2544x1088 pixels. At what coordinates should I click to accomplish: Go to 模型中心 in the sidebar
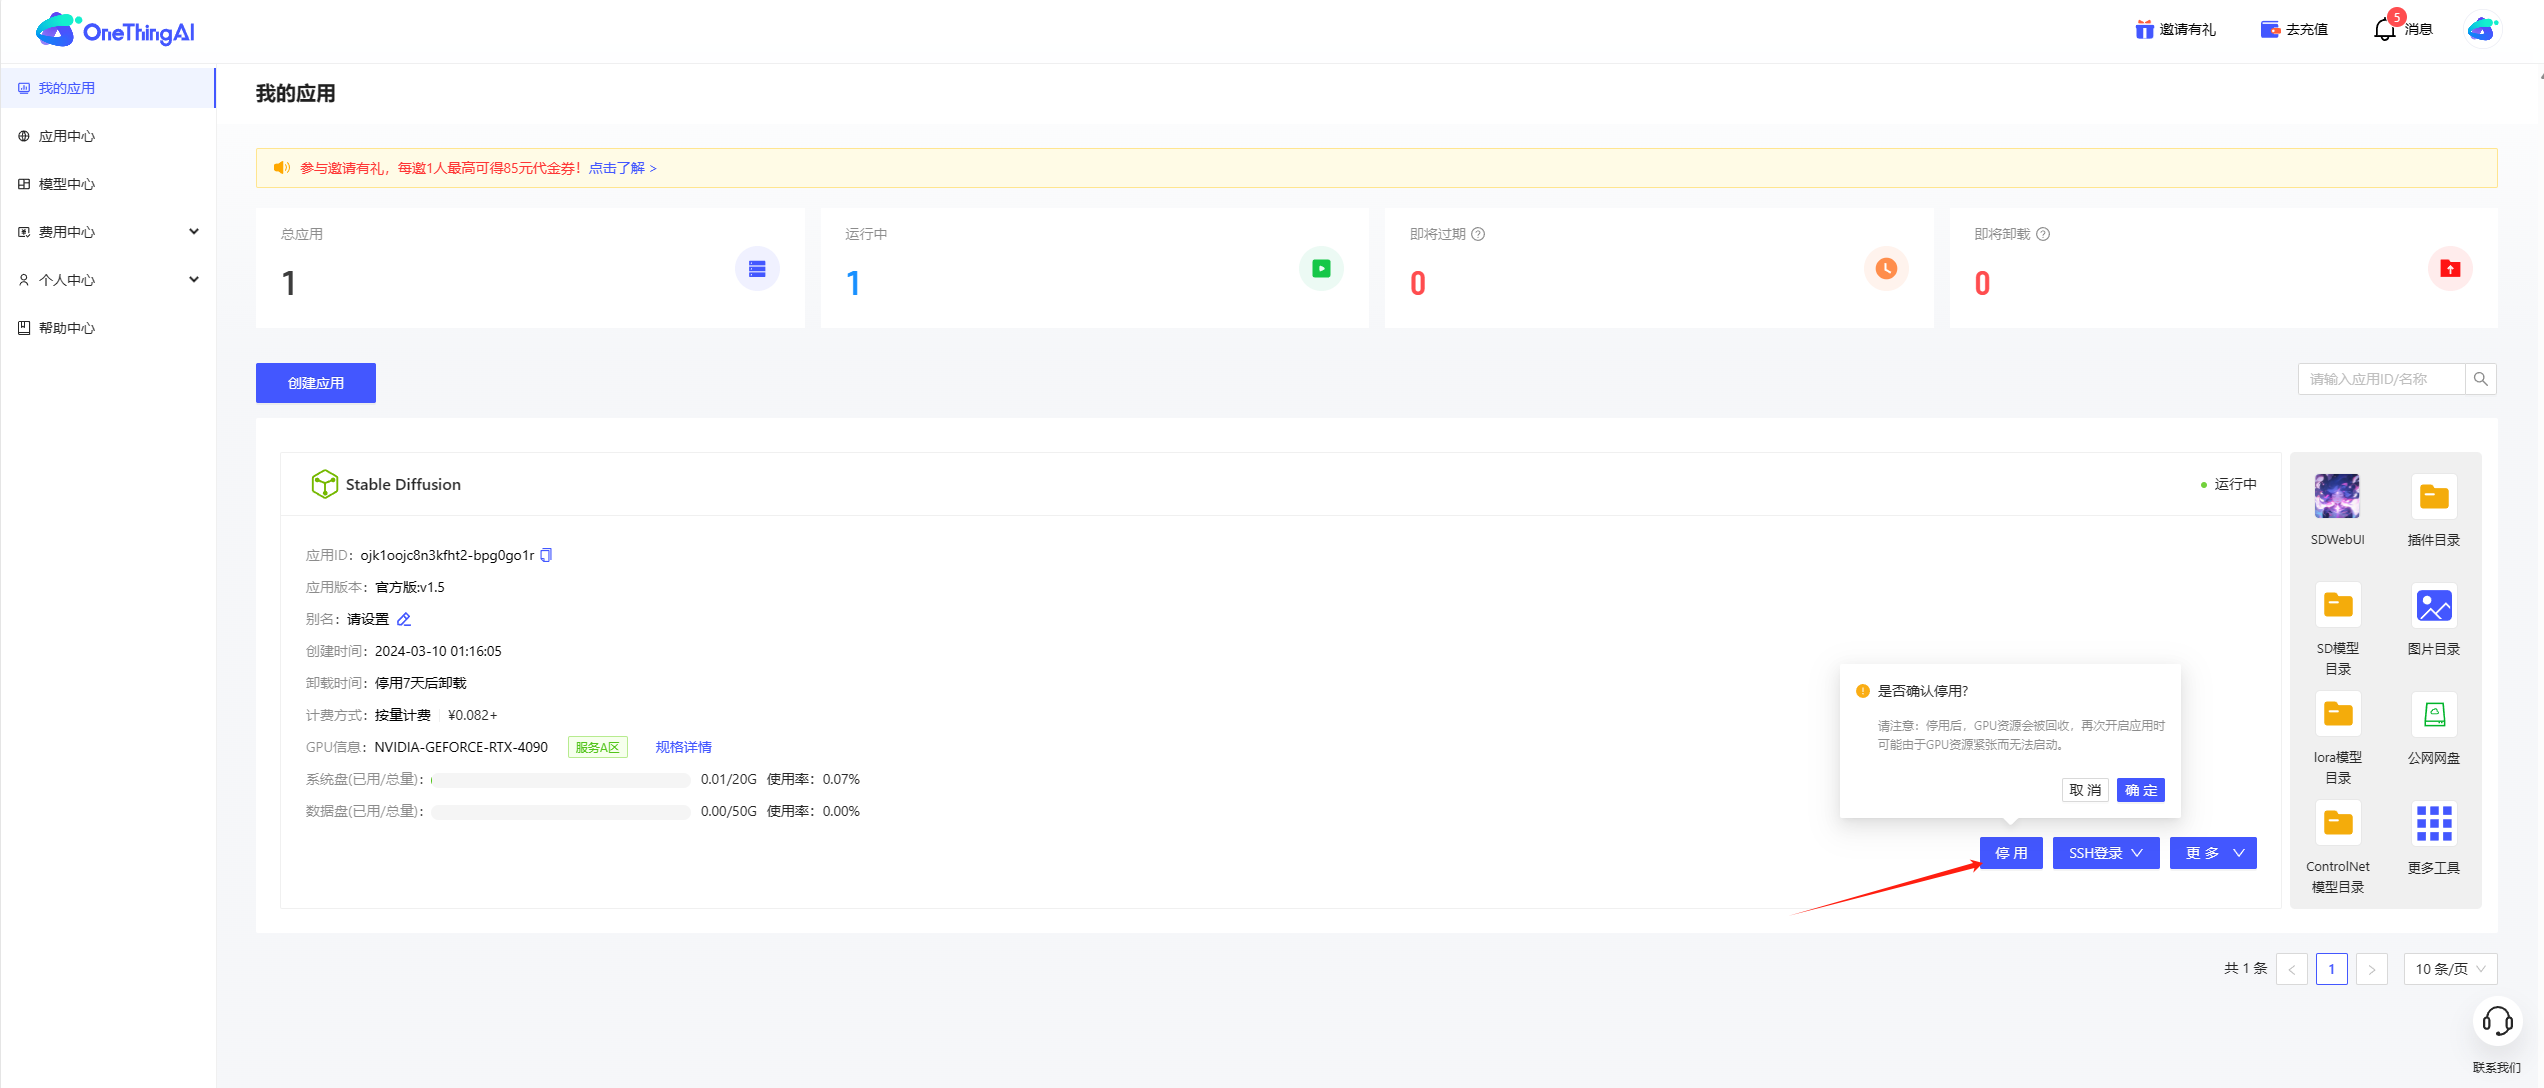tap(67, 184)
